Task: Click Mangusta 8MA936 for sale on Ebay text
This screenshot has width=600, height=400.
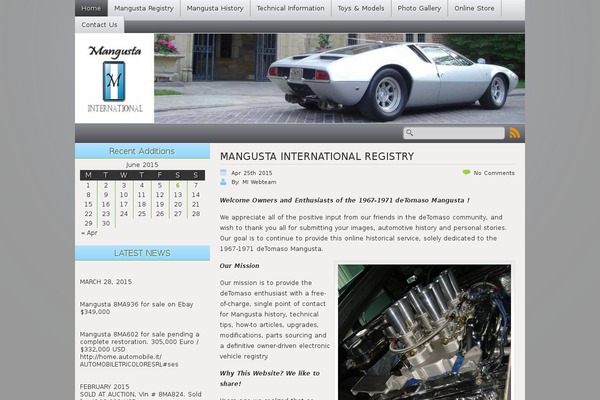Action: tap(136, 308)
